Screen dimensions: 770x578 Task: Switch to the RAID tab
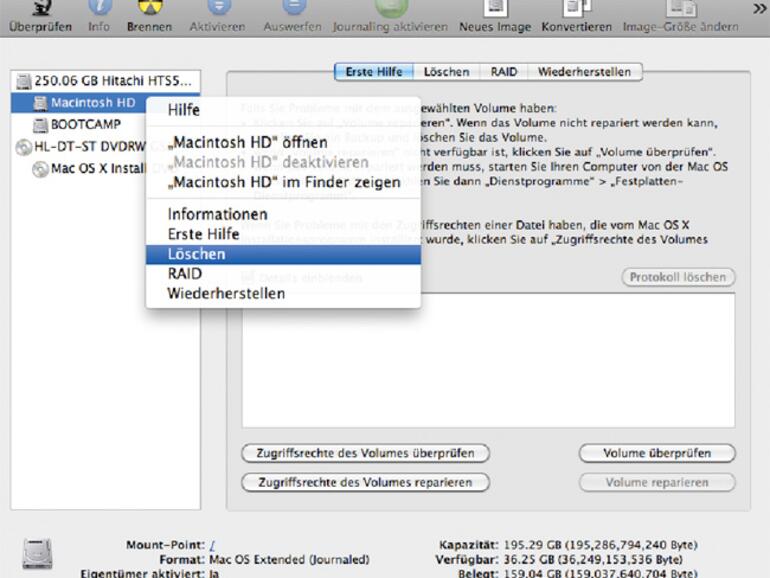(x=504, y=72)
